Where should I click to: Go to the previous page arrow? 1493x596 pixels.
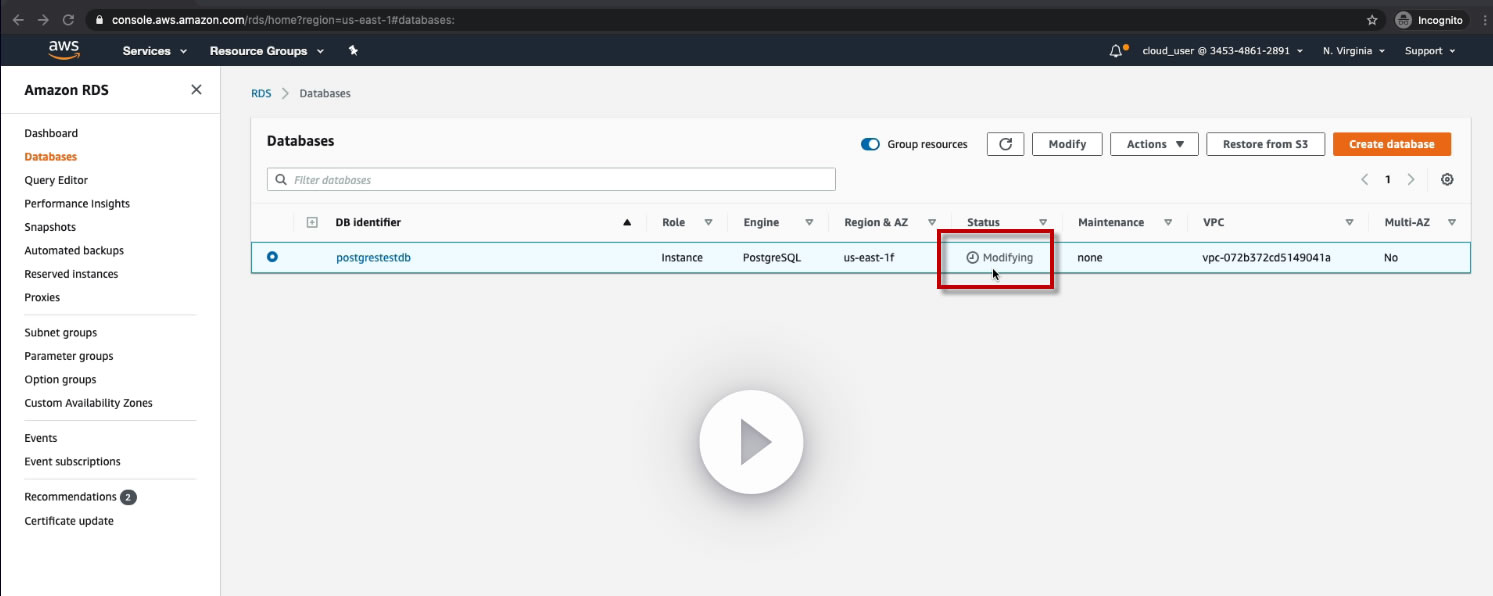1364,180
